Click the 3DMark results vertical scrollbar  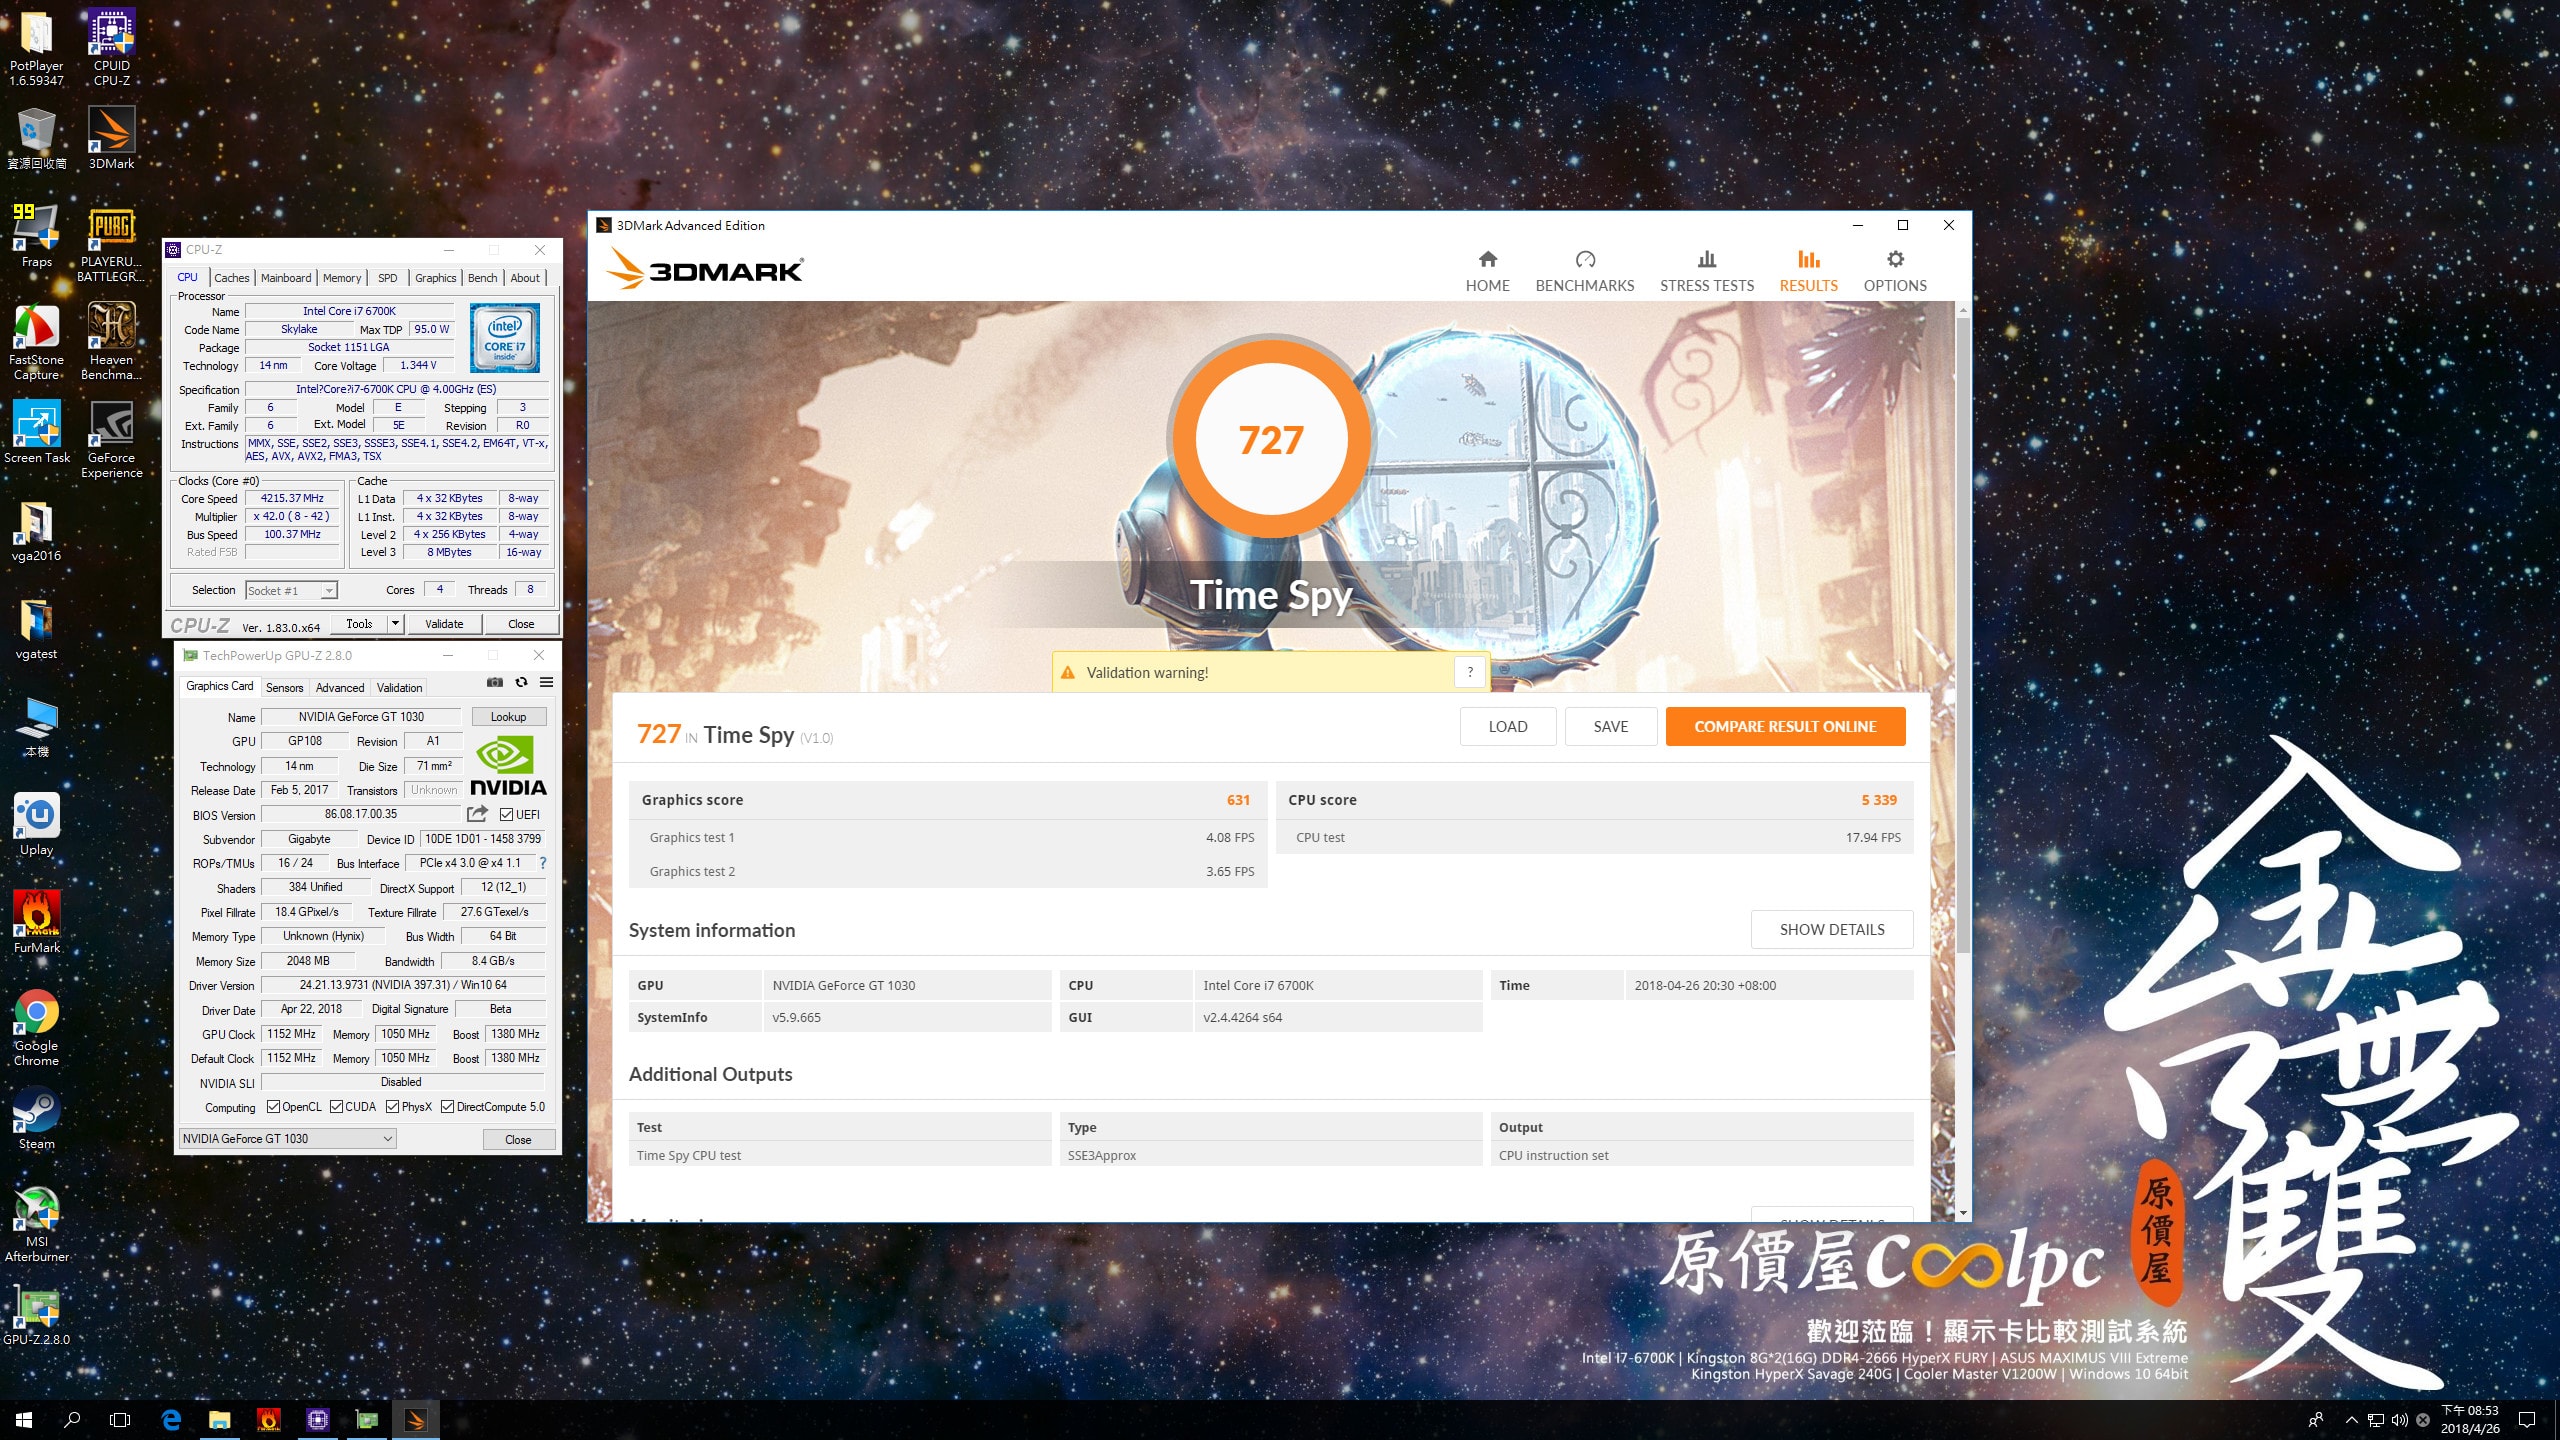1962,633
